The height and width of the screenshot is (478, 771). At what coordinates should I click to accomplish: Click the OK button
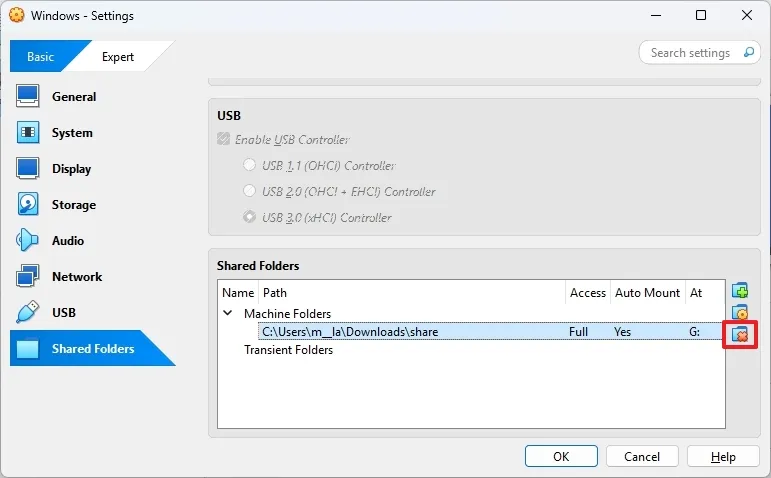561,456
